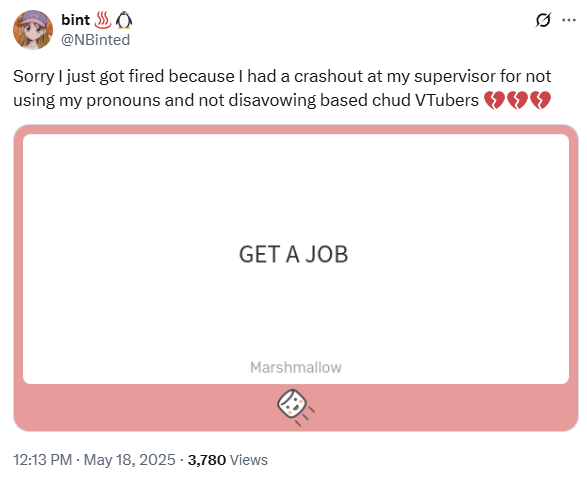Open the 12:13 PM timestamp link
This screenshot has width=587, height=482.
pyautogui.click(x=43, y=460)
